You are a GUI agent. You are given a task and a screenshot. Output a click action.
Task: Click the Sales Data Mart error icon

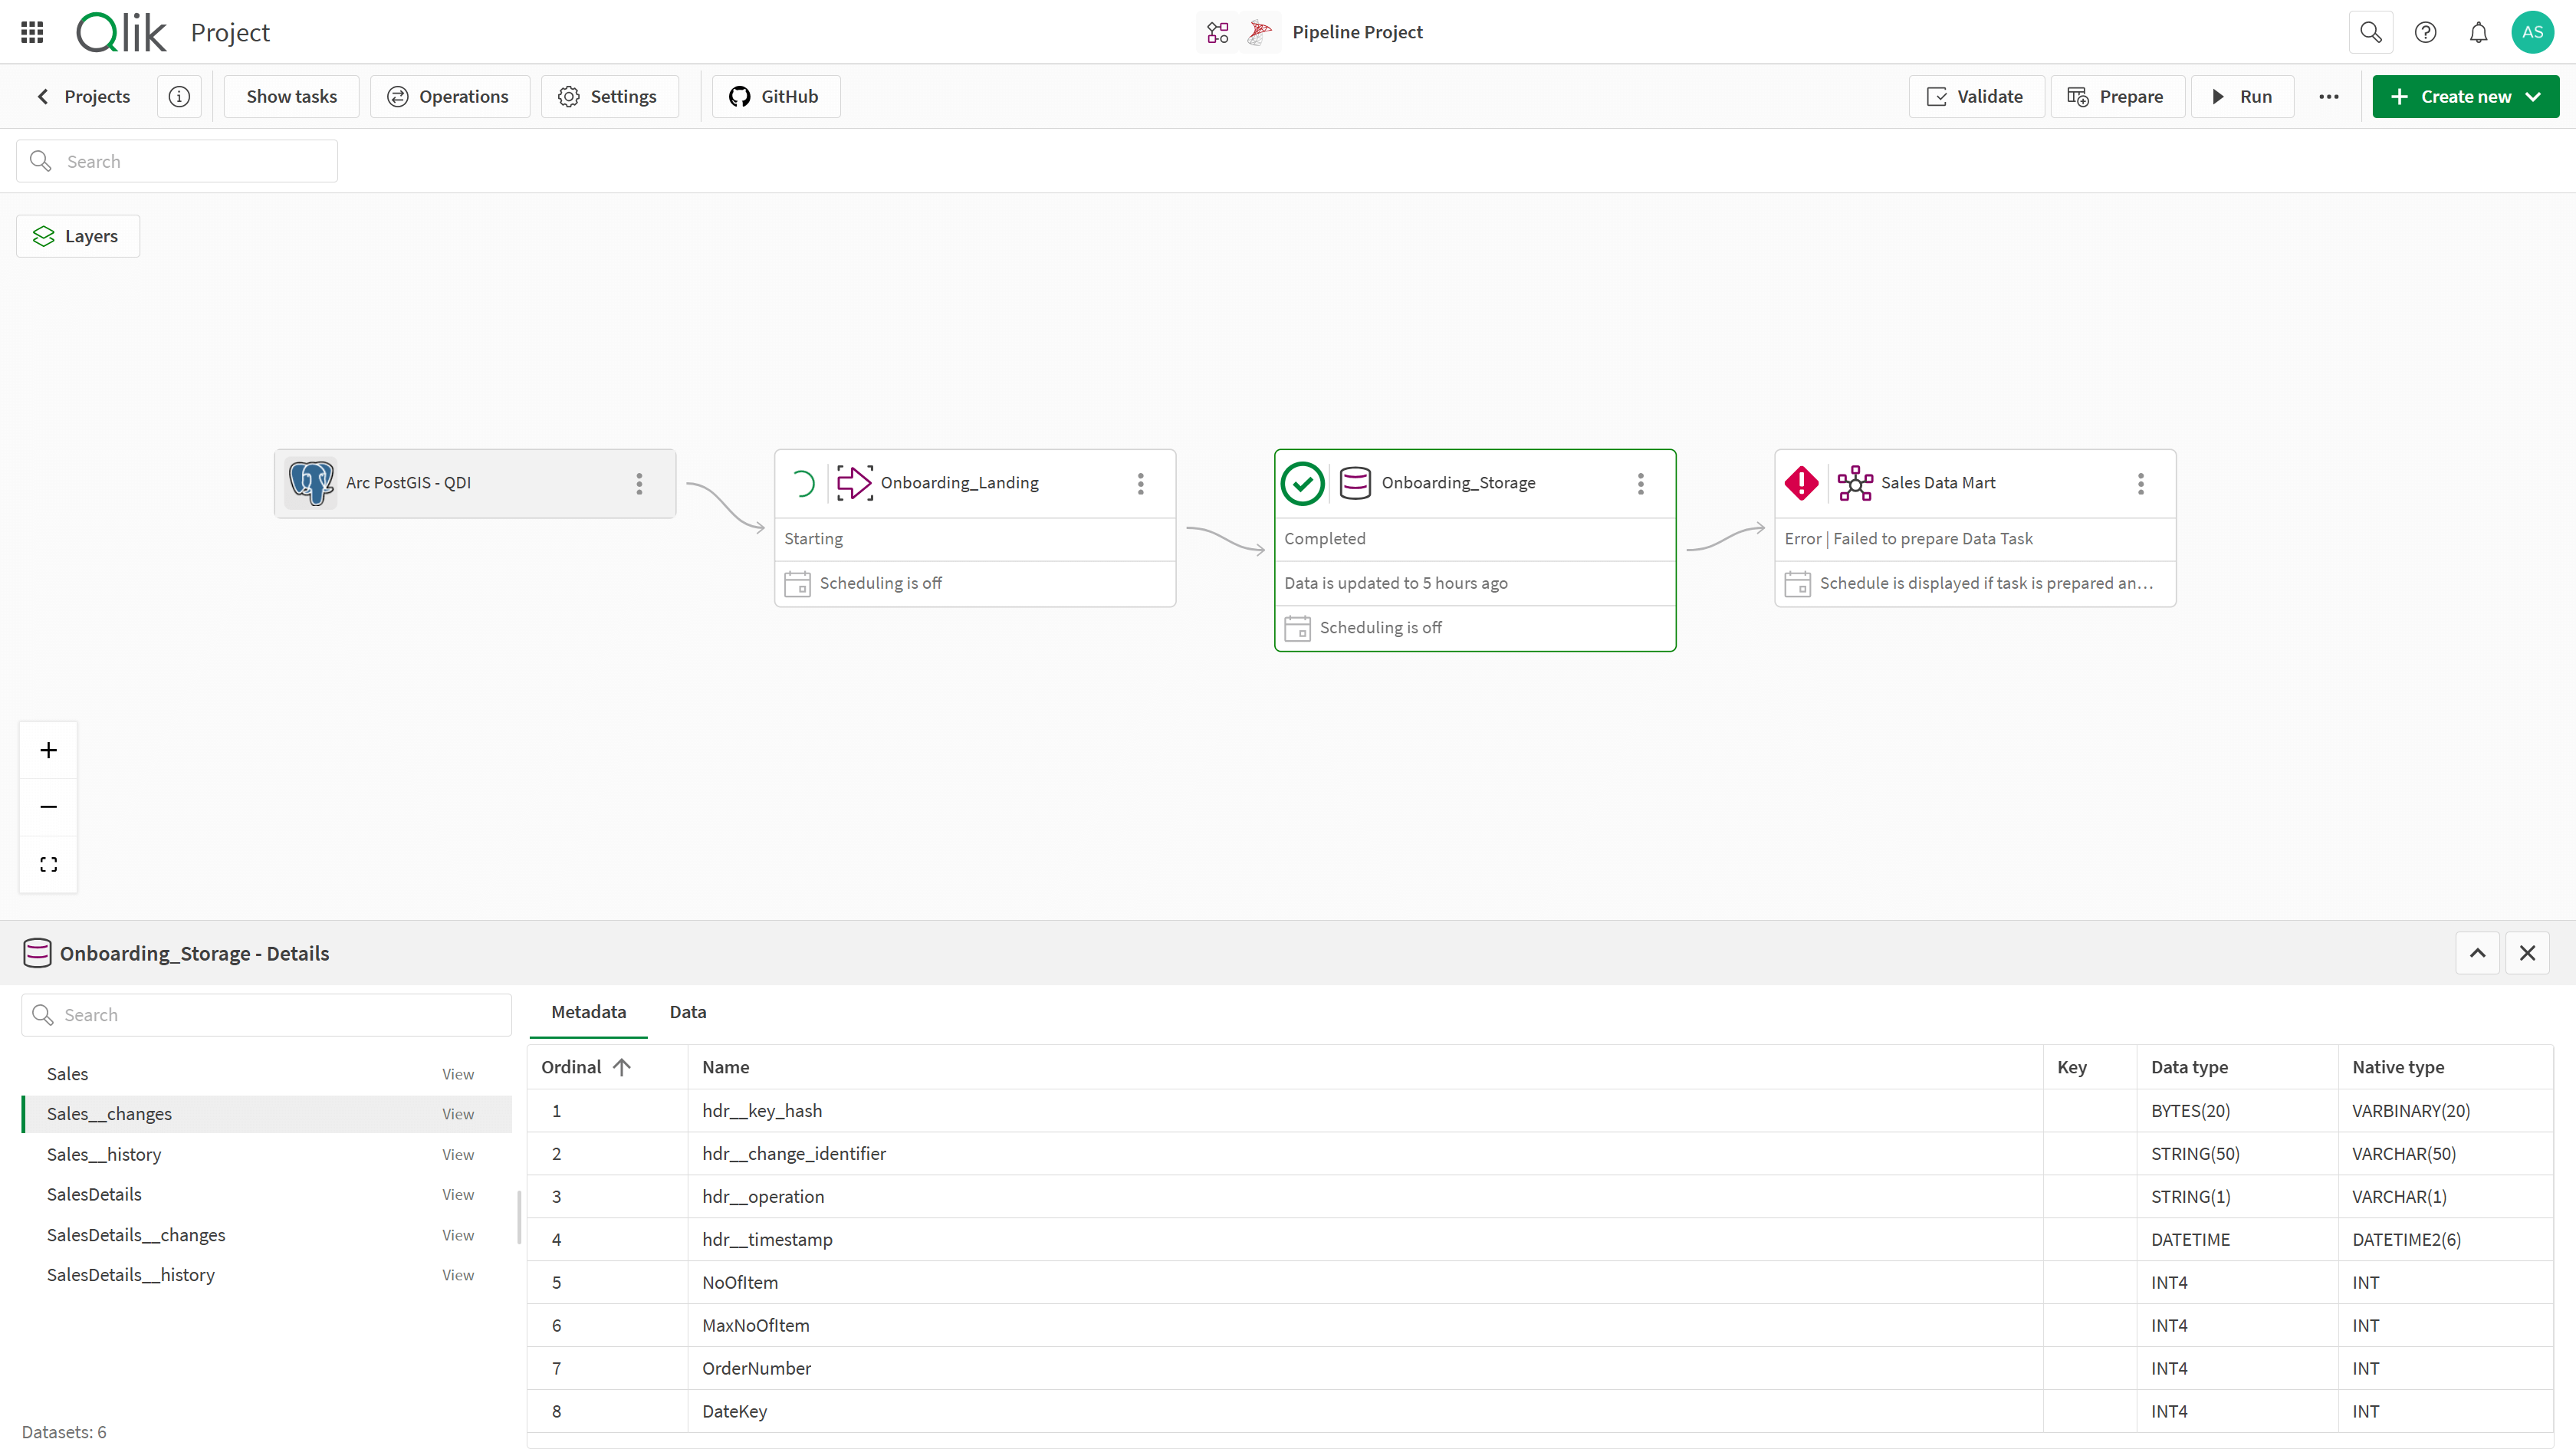[x=1801, y=483]
